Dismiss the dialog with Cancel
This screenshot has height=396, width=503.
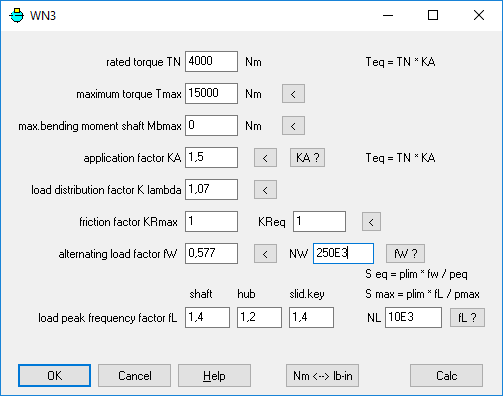click(134, 376)
